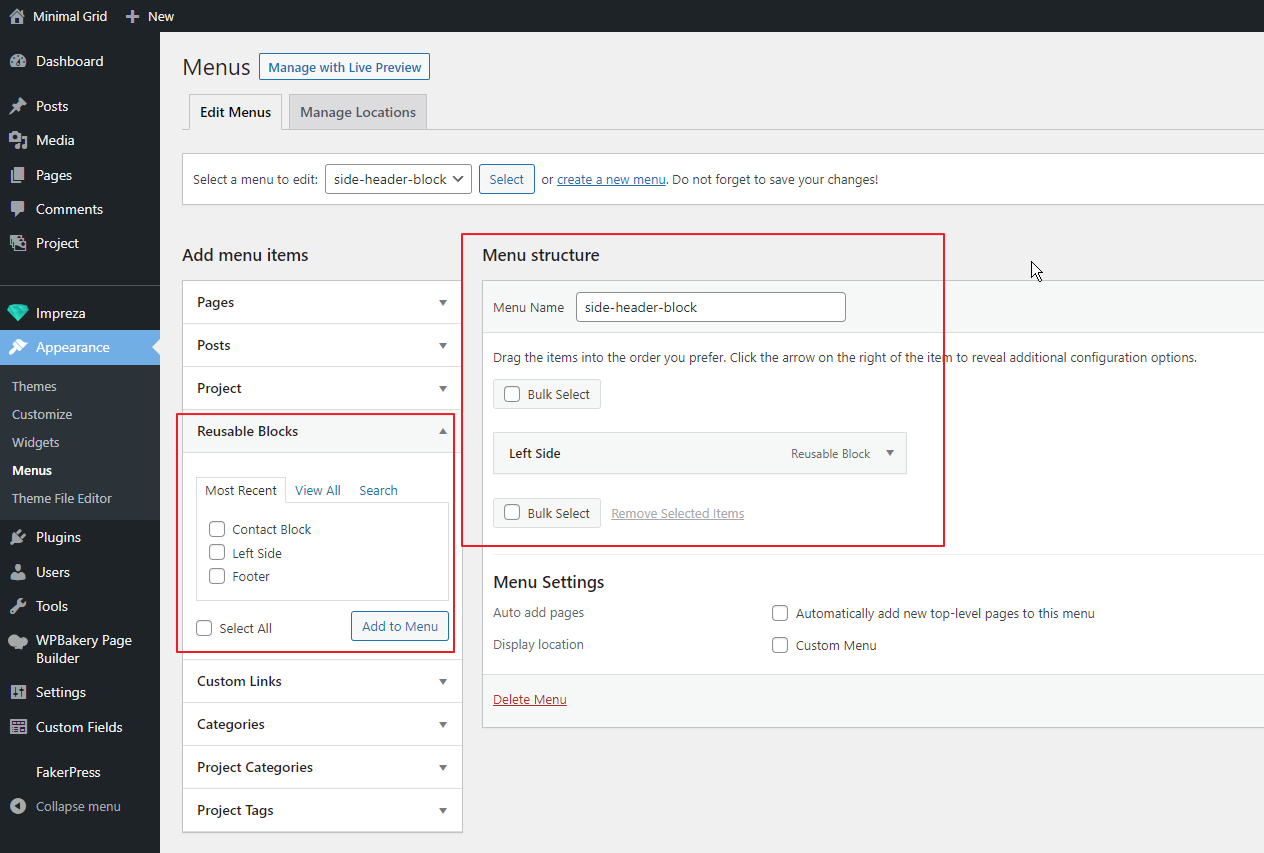Expand the Pages accordion section
1264x853 pixels.
[x=322, y=302]
